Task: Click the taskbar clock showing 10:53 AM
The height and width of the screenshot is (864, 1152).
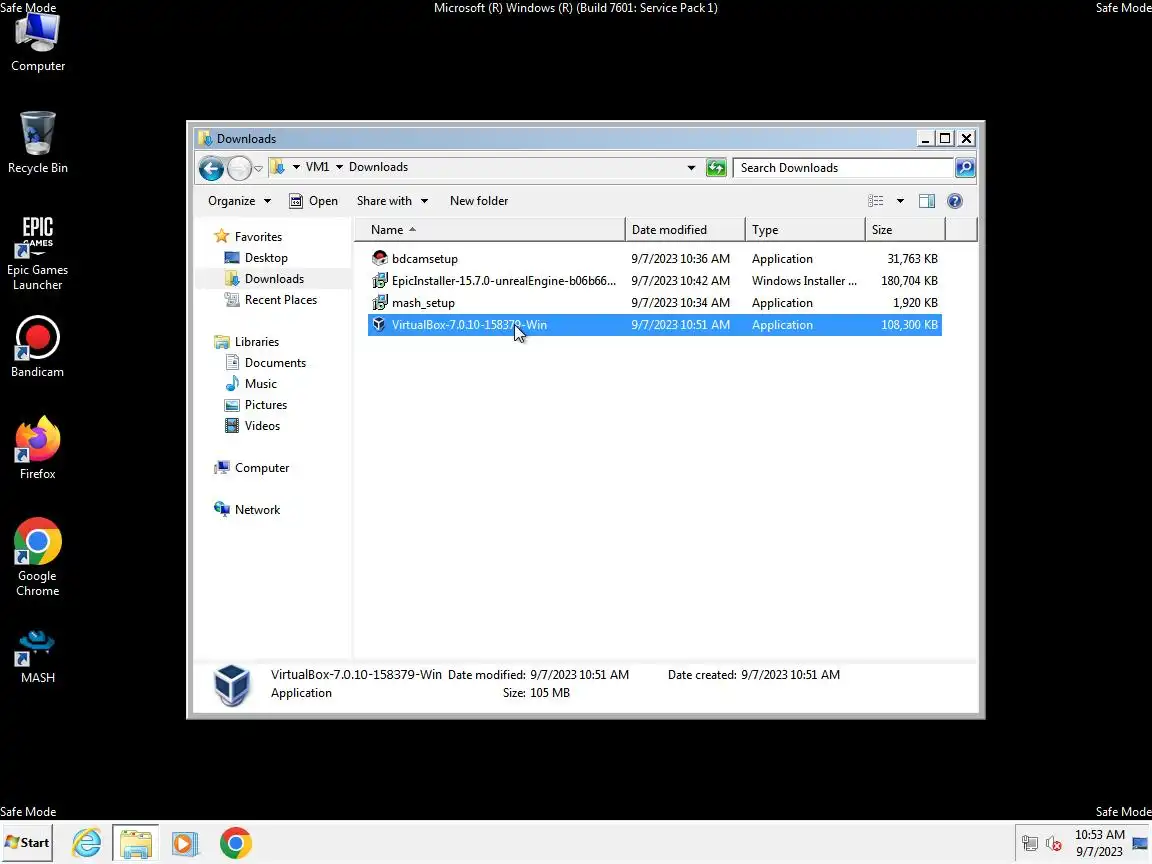Action: [x=1099, y=843]
